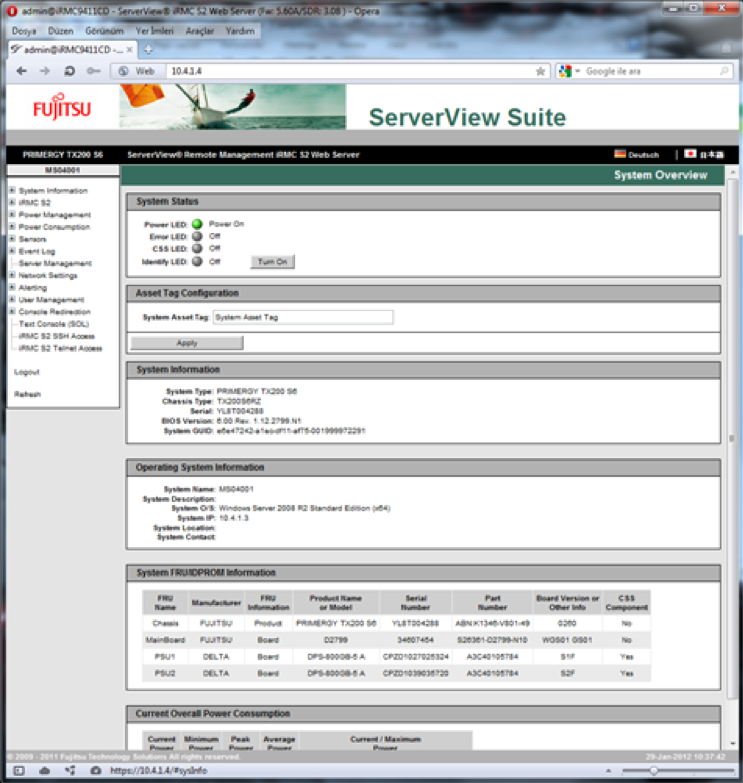
Task: Expand Alerting tree node
Action: pos(12,287)
